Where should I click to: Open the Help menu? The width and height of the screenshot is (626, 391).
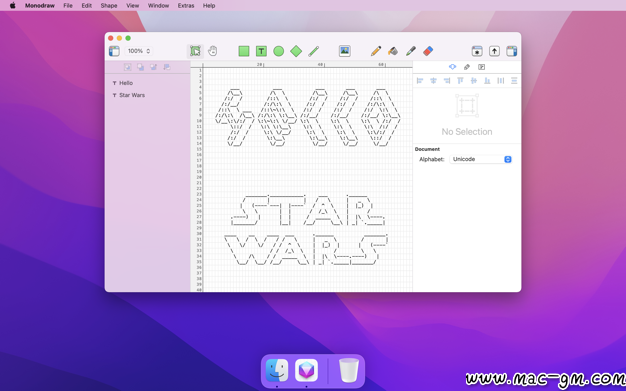click(x=209, y=6)
